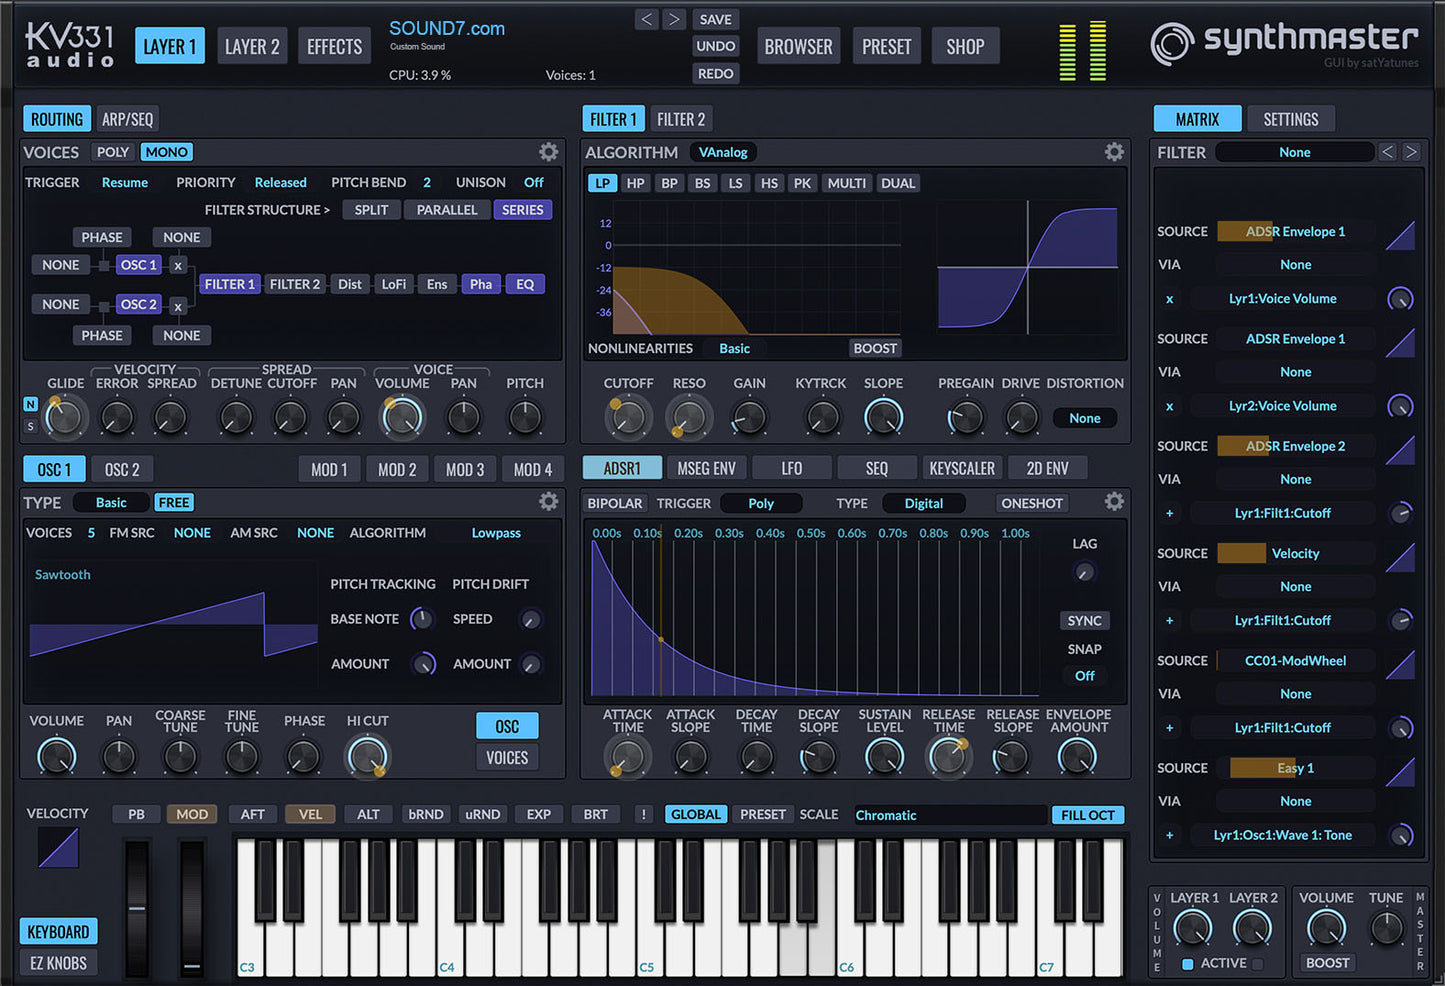The height and width of the screenshot is (986, 1445).
Task: Click the envelope Lag knob
Action: pos(1084,572)
